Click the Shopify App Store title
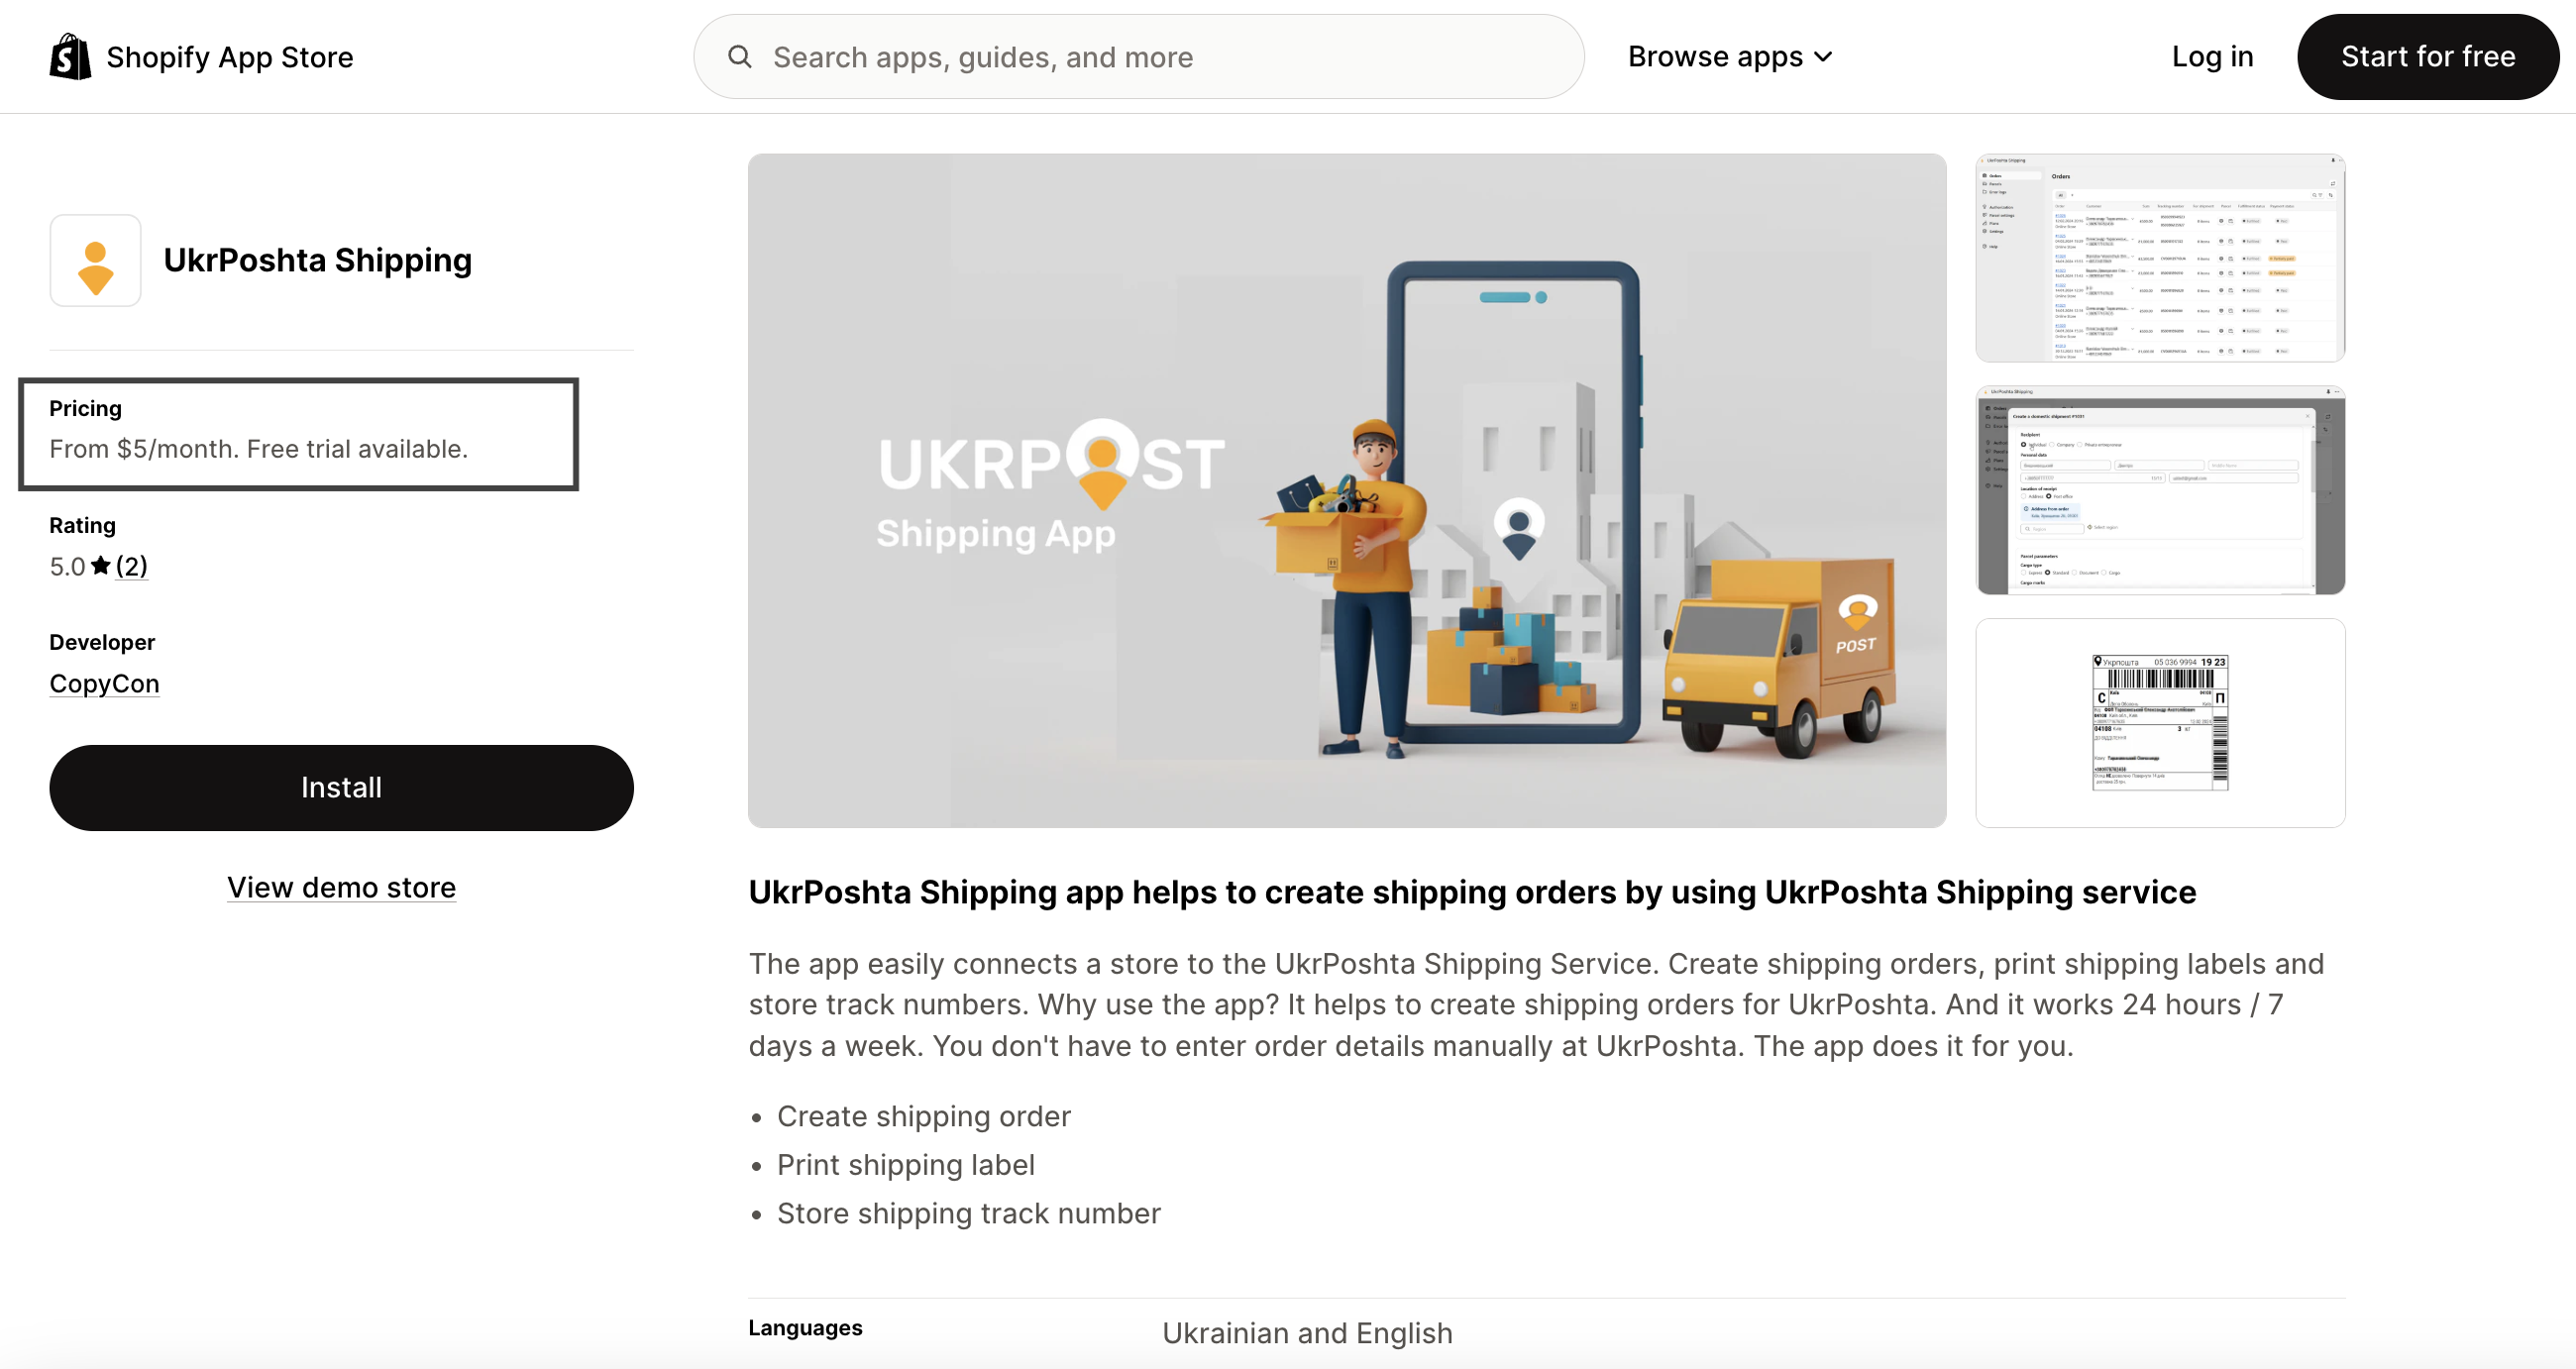Screen dimensions: 2576x1369 click(230, 57)
